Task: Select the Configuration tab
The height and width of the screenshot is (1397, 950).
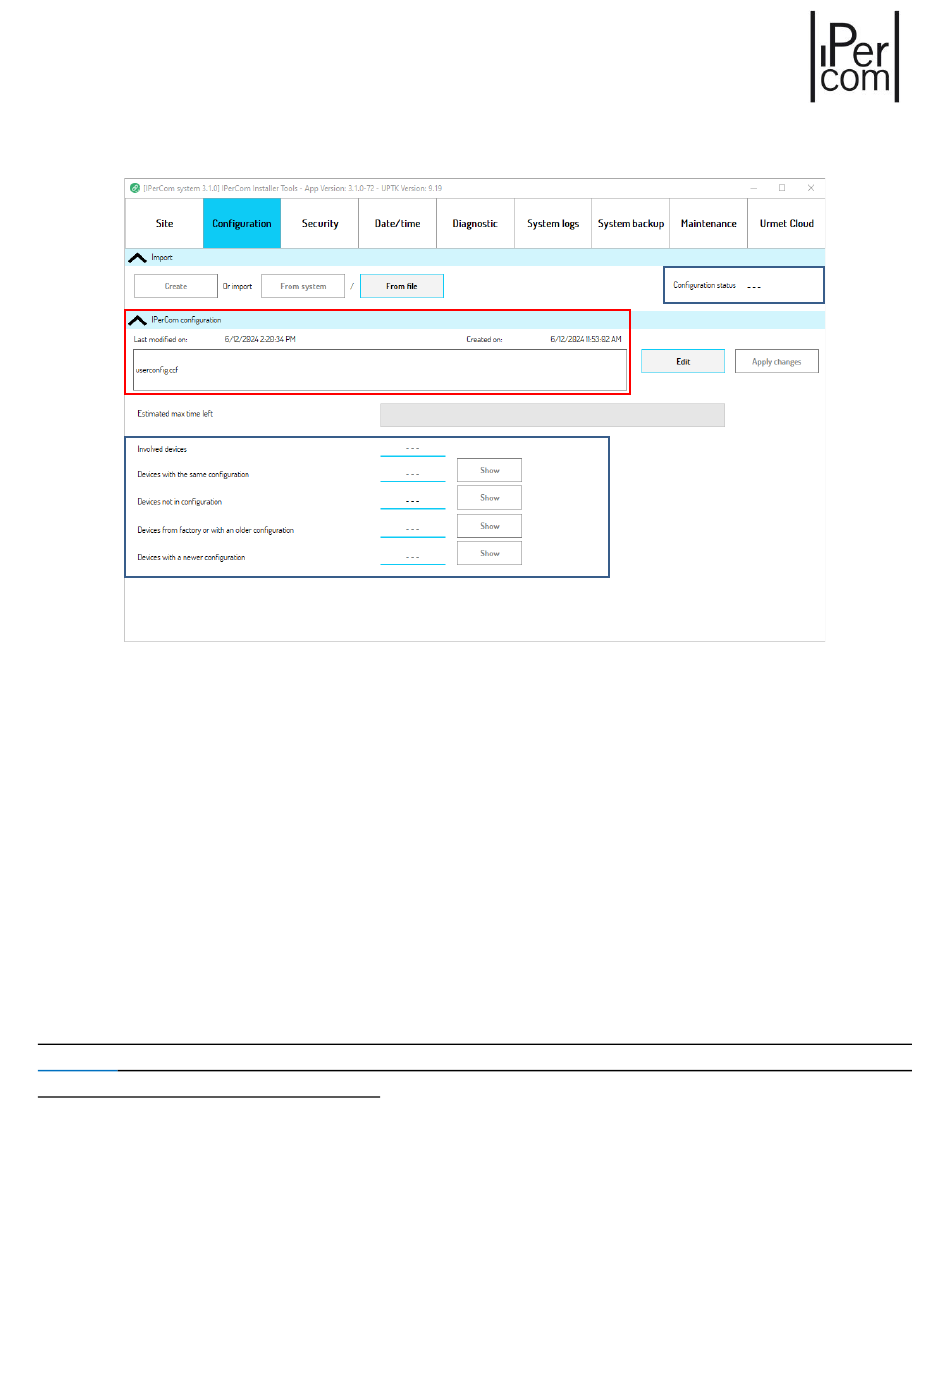Action: coord(242,223)
